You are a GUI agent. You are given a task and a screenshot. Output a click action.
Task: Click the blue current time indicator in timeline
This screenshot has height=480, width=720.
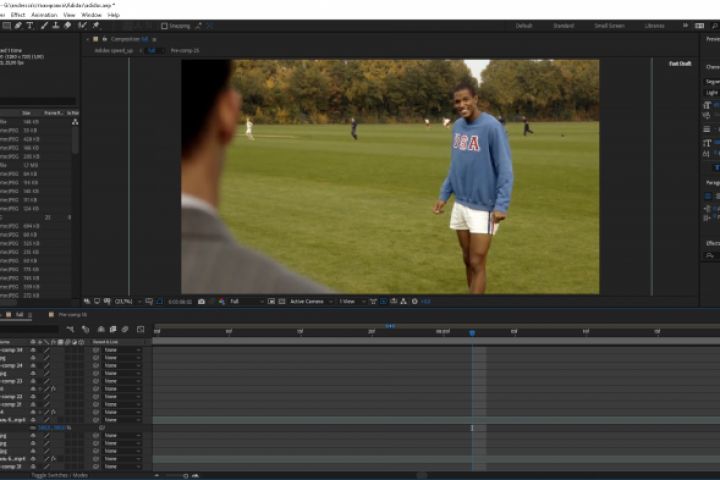point(472,333)
